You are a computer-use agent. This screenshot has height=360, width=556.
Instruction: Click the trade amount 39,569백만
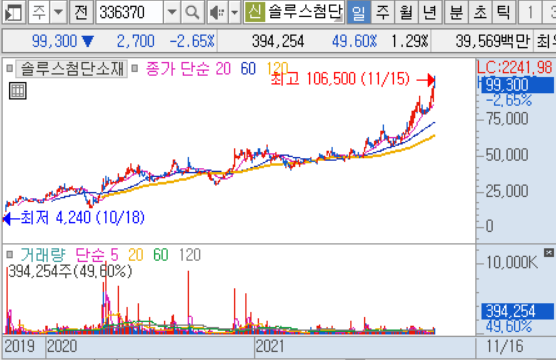click(x=493, y=41)
